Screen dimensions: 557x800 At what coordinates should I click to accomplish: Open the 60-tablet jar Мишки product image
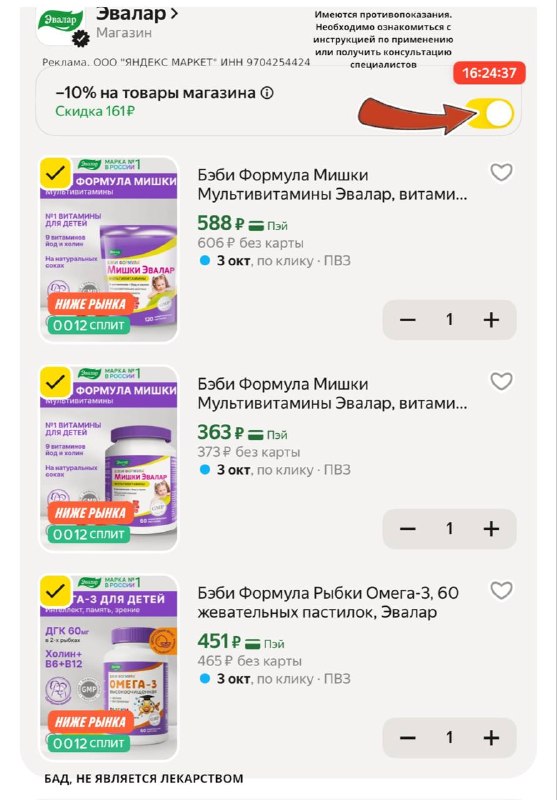pos(109,459)
